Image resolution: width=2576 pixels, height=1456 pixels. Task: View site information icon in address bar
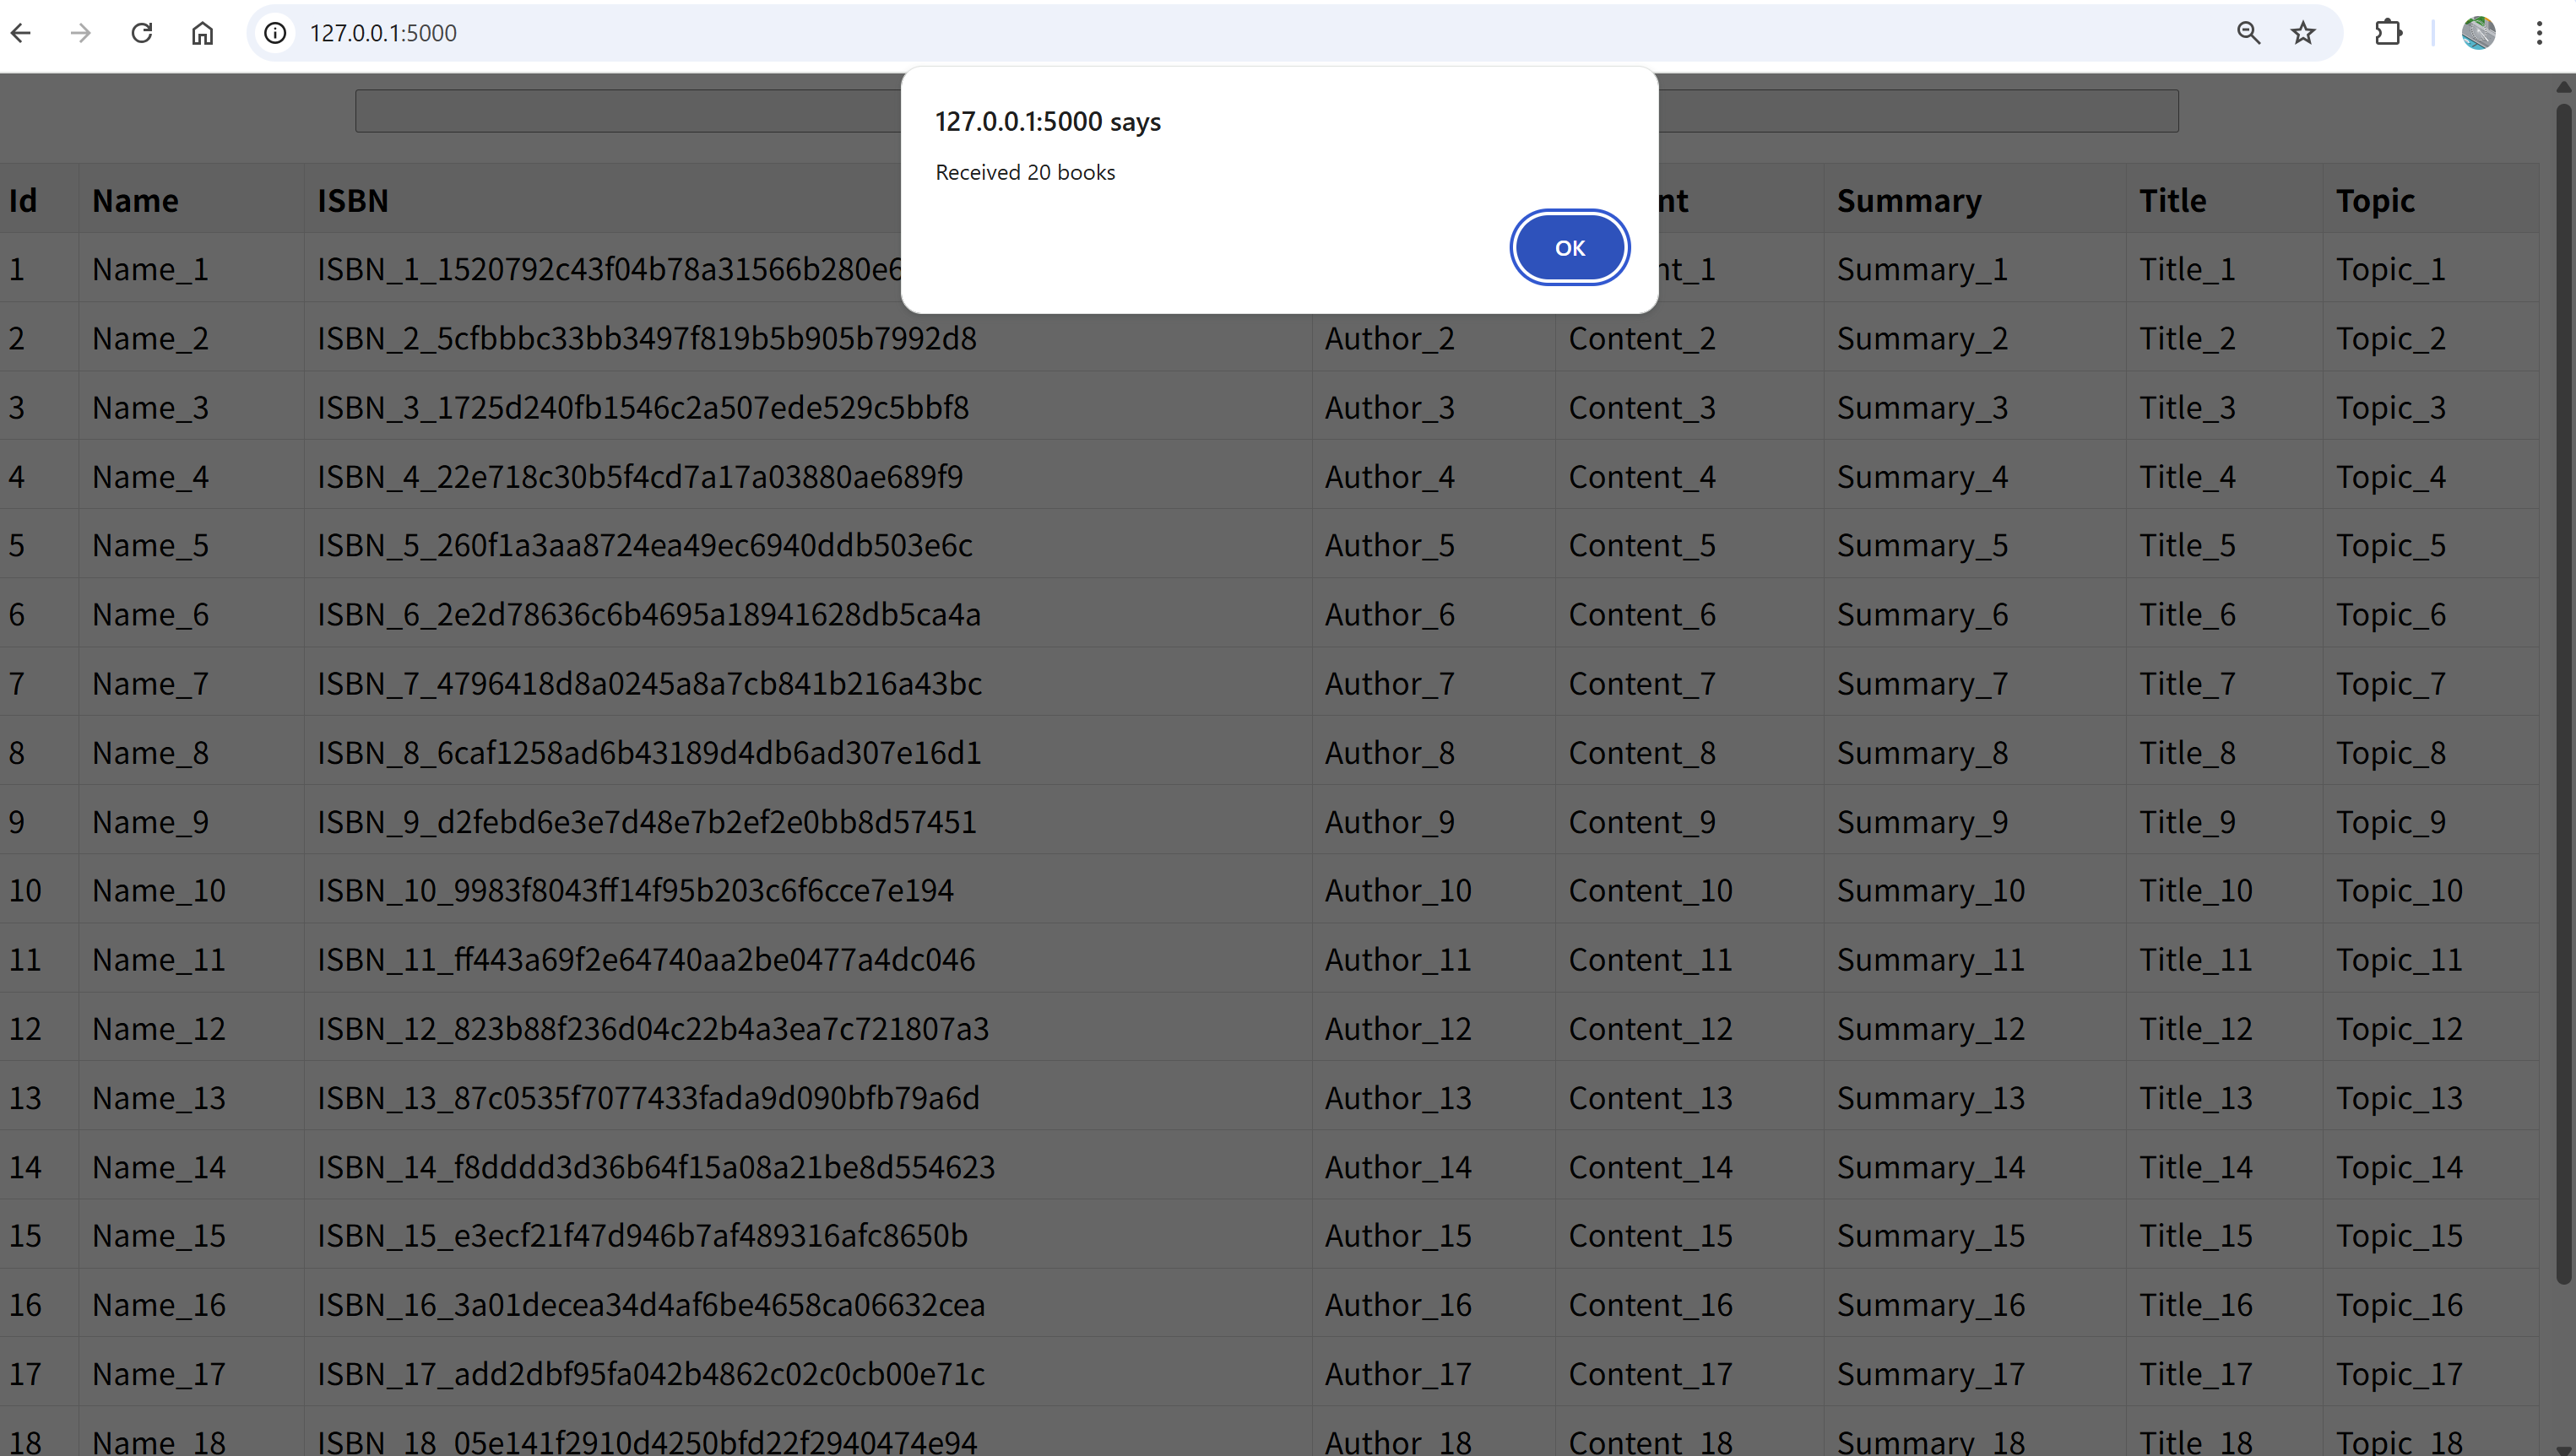click(275, 33)
